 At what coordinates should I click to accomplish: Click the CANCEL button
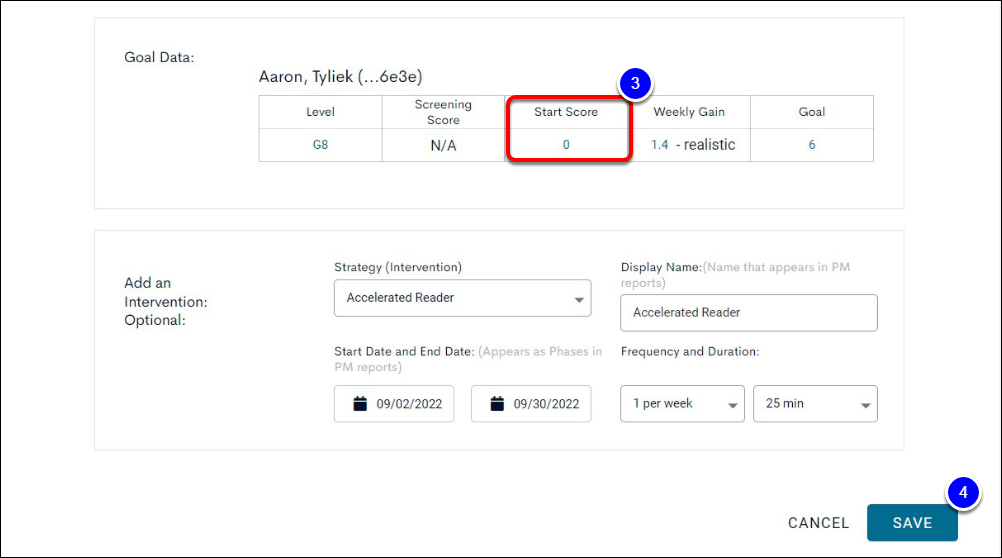tap(818, 523)
